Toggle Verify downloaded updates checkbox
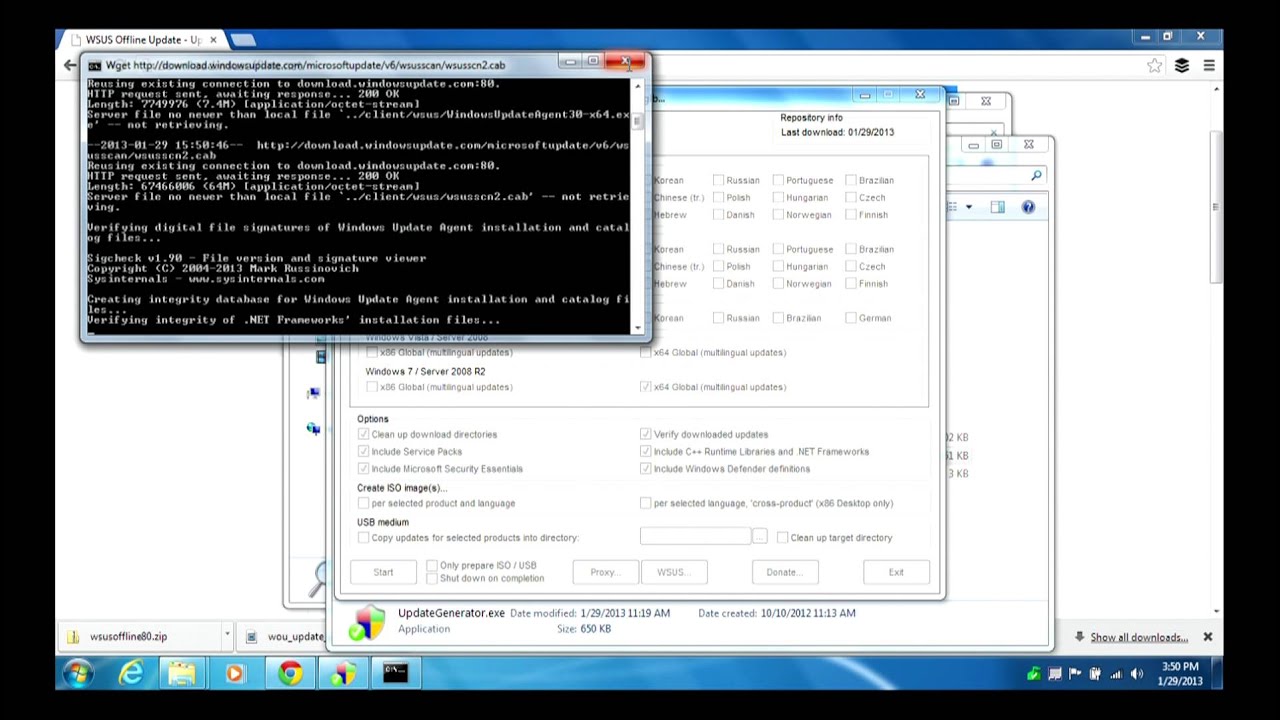Image resolution: width=1280 pixels, height=720 pixels. 645,434
